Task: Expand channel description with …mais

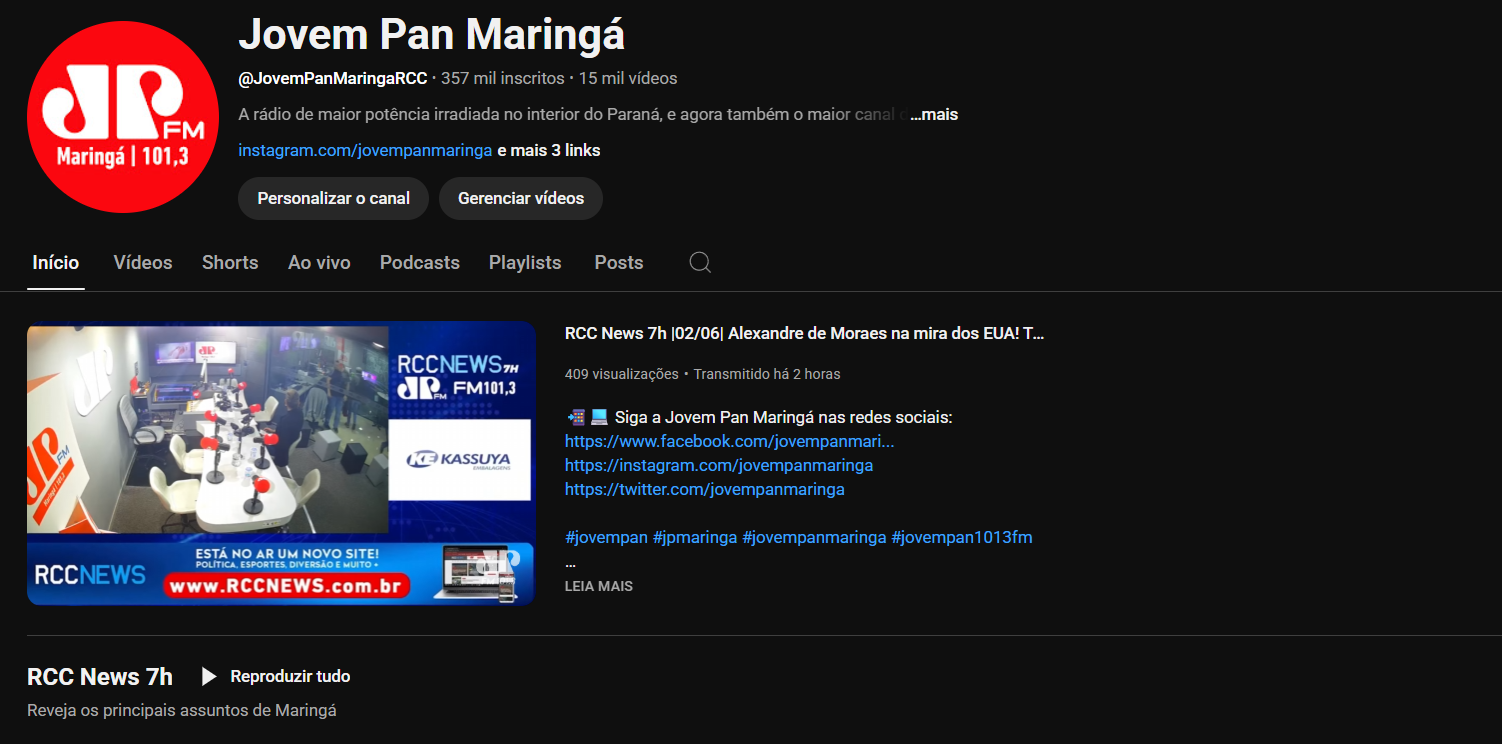Action: pos(934,115)
